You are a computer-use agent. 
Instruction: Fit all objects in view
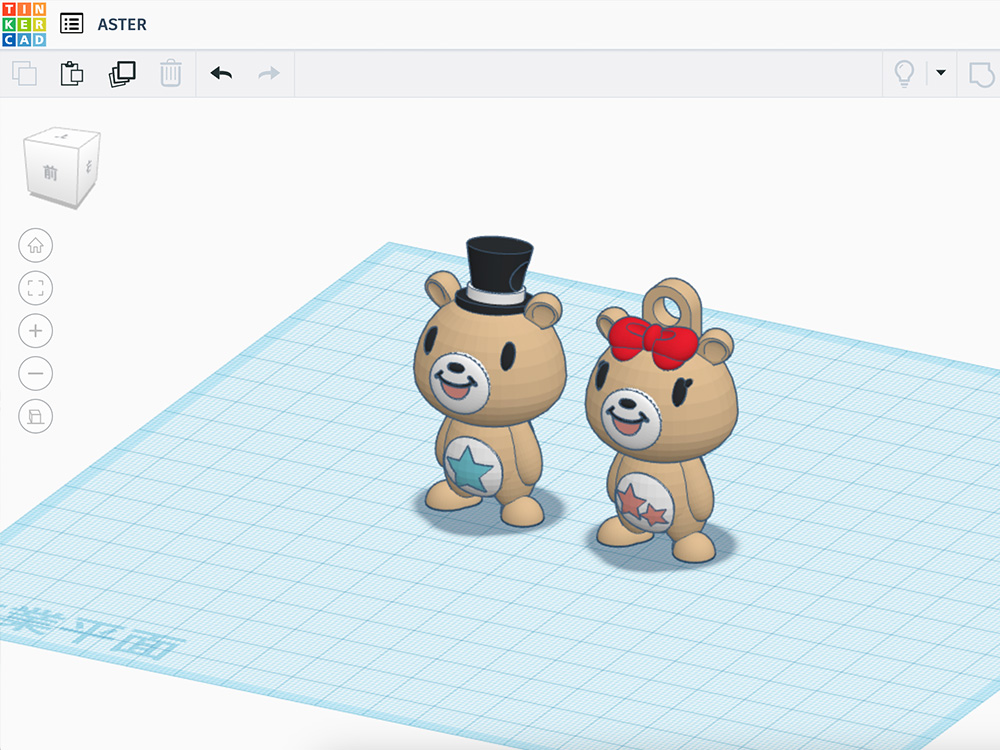tap(36, 288)
